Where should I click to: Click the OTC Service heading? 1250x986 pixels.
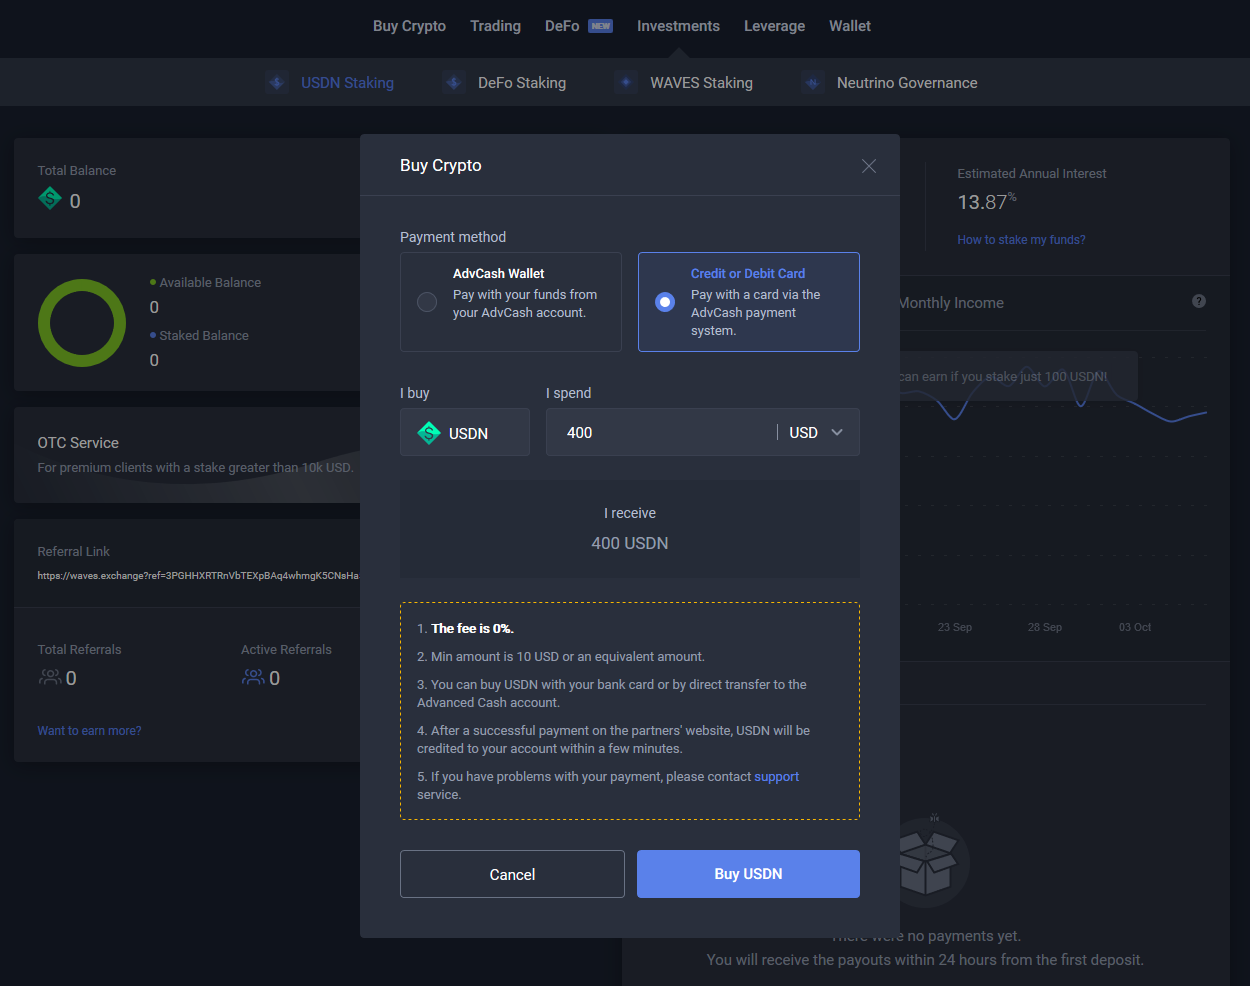coord(78,443)
